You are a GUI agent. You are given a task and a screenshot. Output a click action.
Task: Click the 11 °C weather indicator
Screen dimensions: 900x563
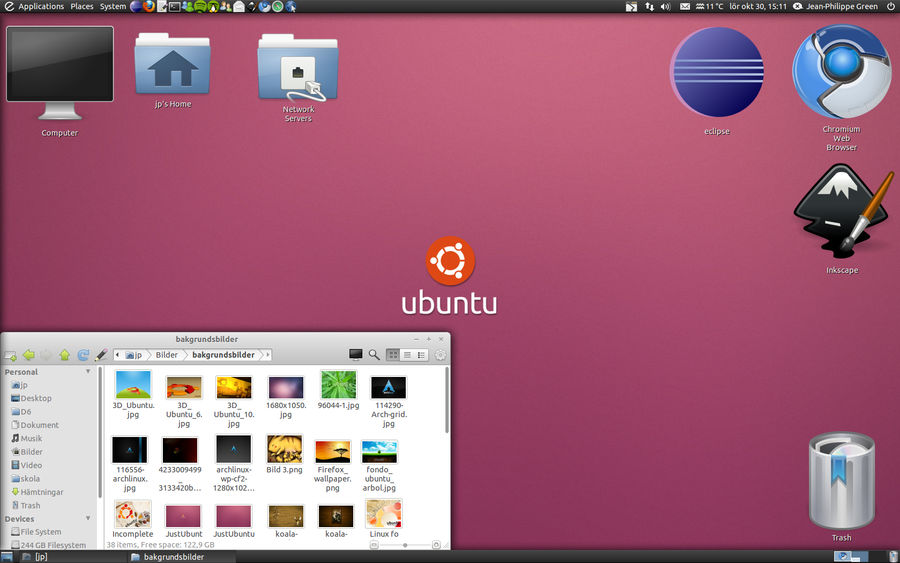pos(709,6)
